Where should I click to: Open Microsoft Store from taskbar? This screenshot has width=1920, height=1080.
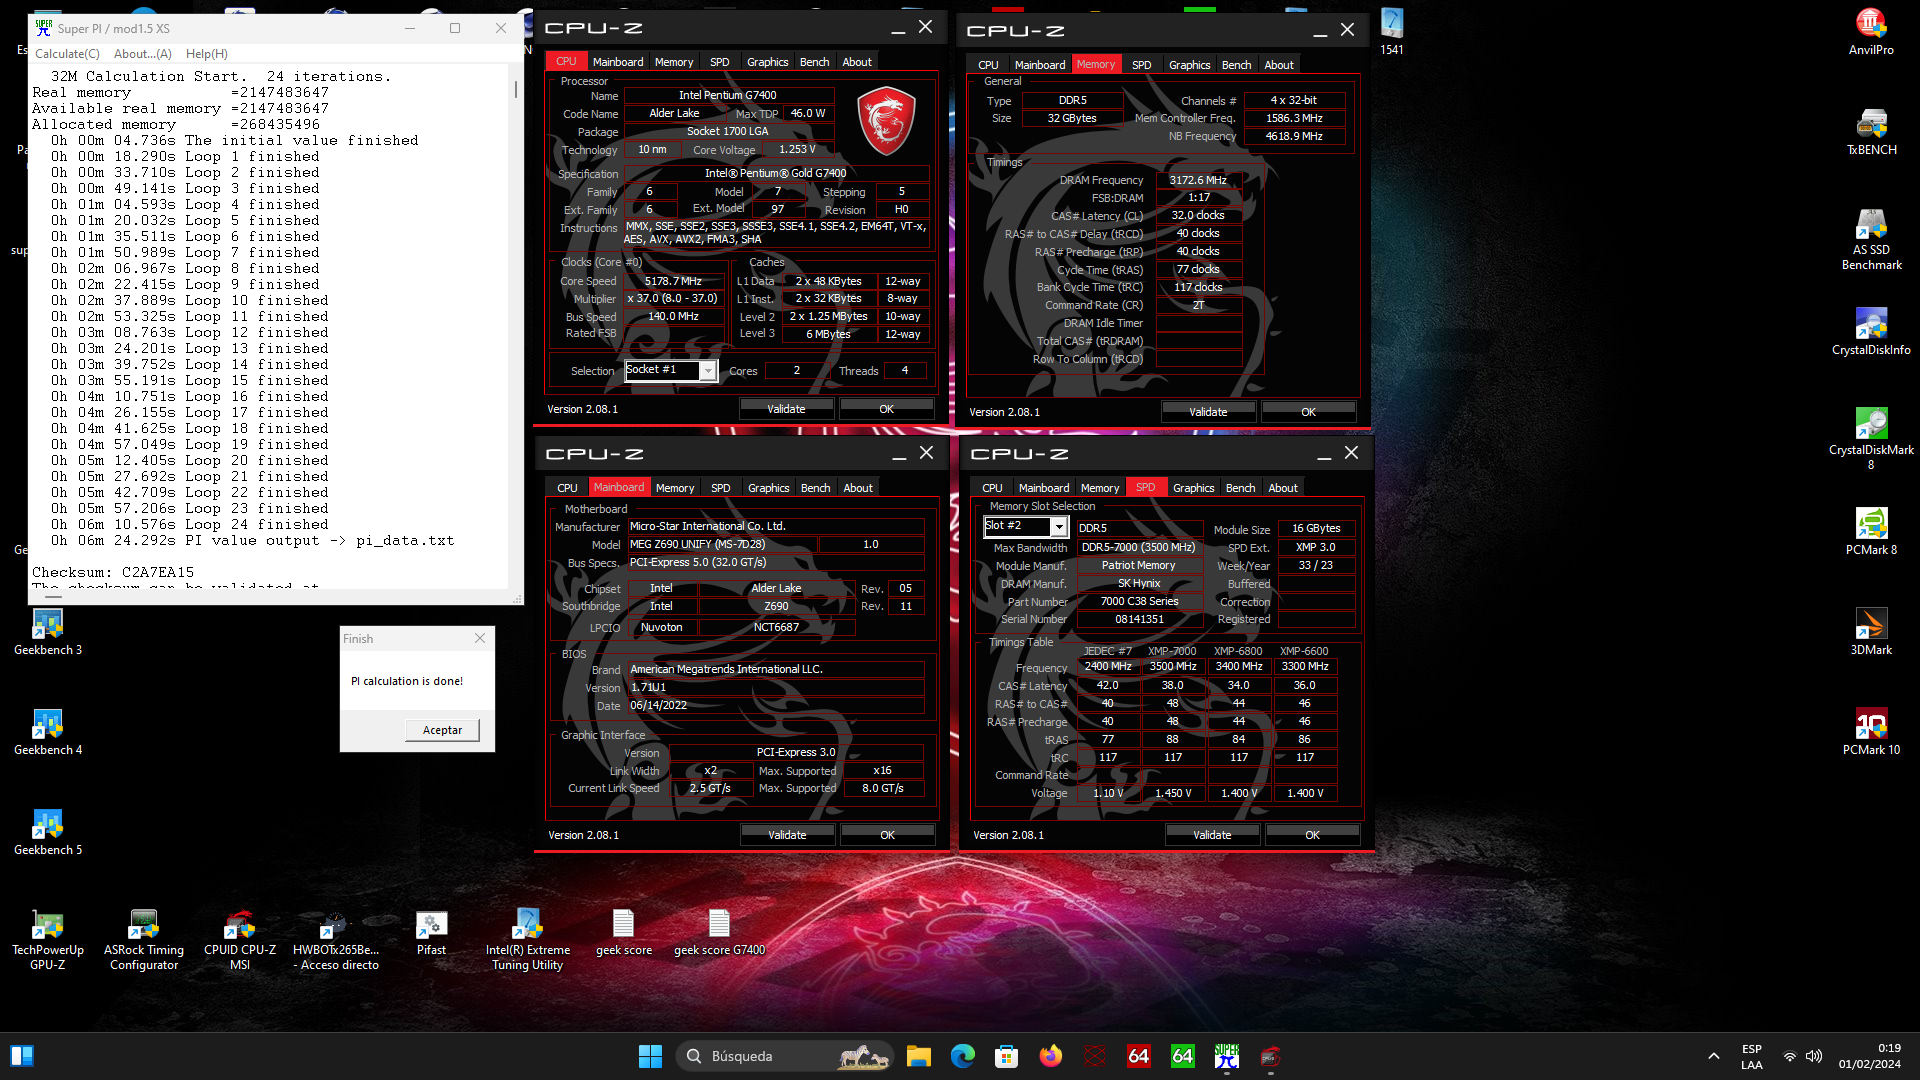point(1006,1056)
